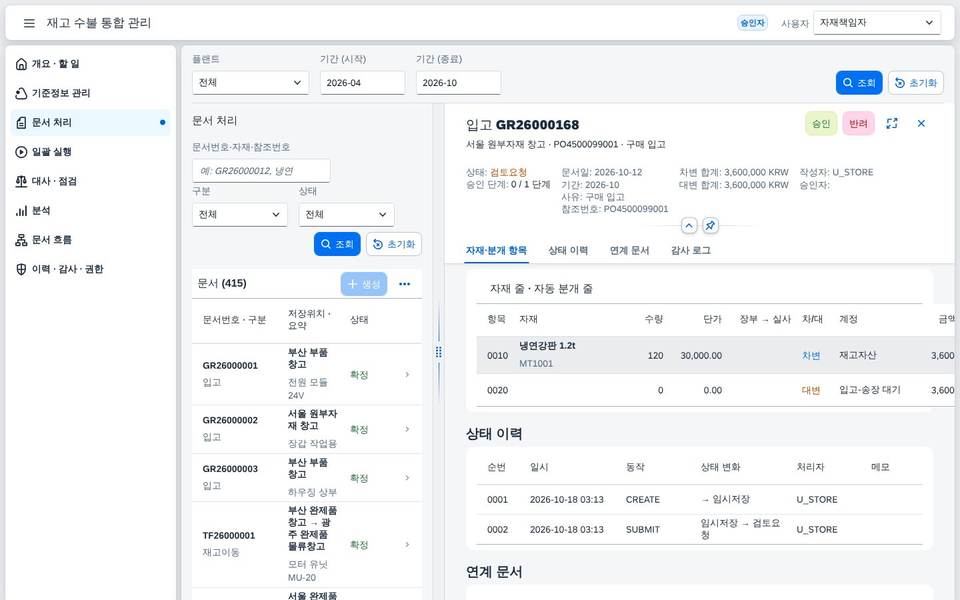Click the 이력 · 감사 · 권한 shield icon
Image resolution: width=960 pixels, height=600 pixels.
click(21, 269)
